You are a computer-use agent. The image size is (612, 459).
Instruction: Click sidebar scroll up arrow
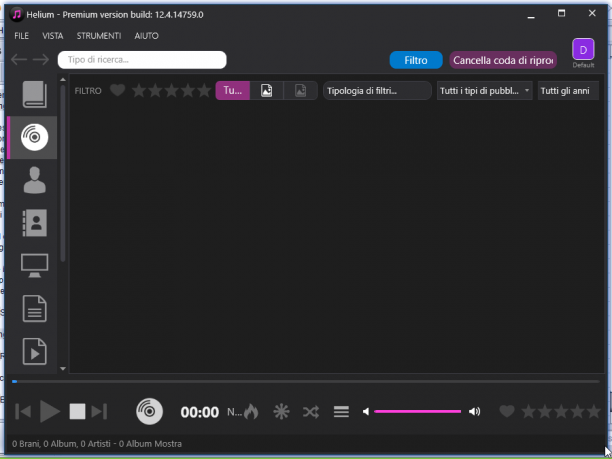coord(63,80)
